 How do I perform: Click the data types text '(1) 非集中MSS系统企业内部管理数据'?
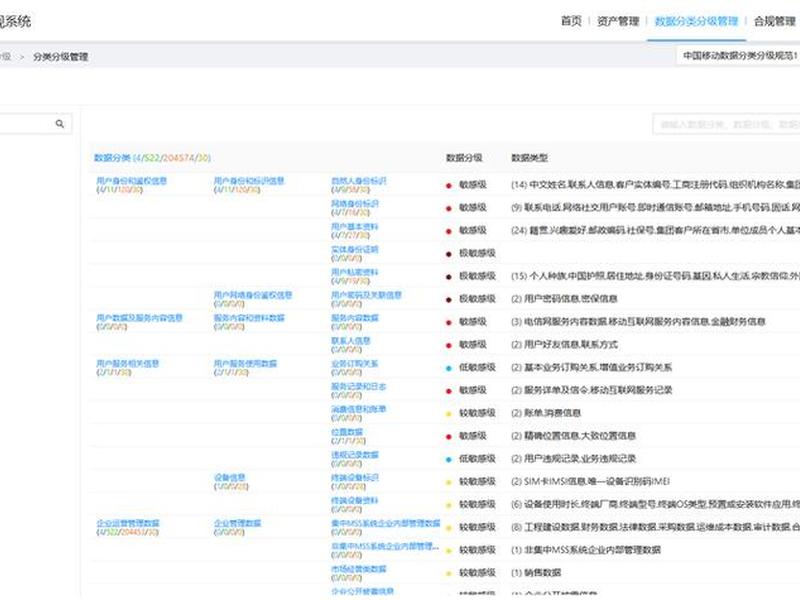point(586,550)
